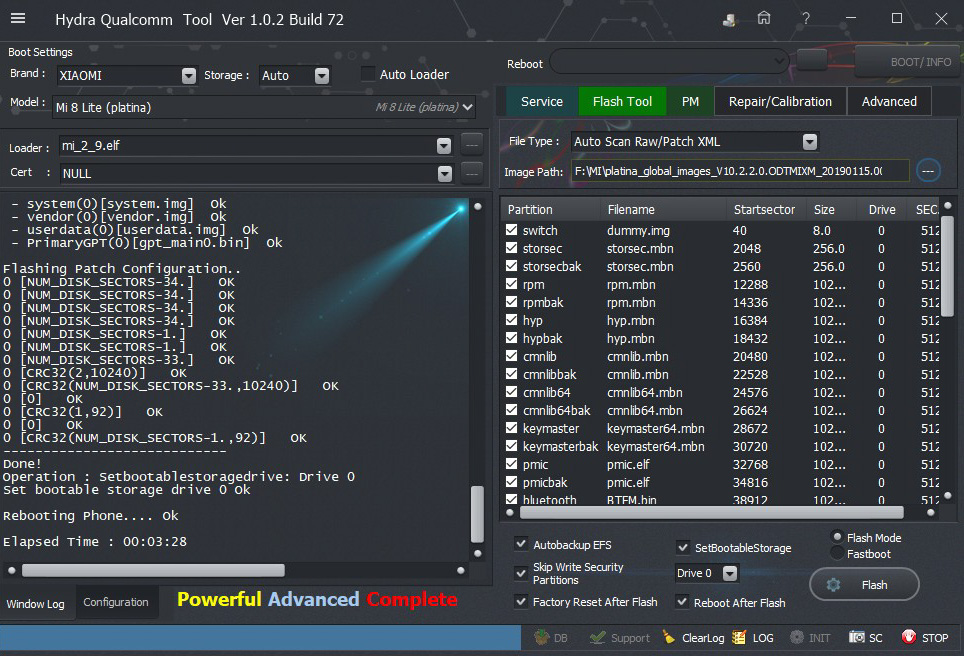The image size is (964, 656).
Task: Click the blank button next to Reboot dropdown
Action: pos(812,61)
